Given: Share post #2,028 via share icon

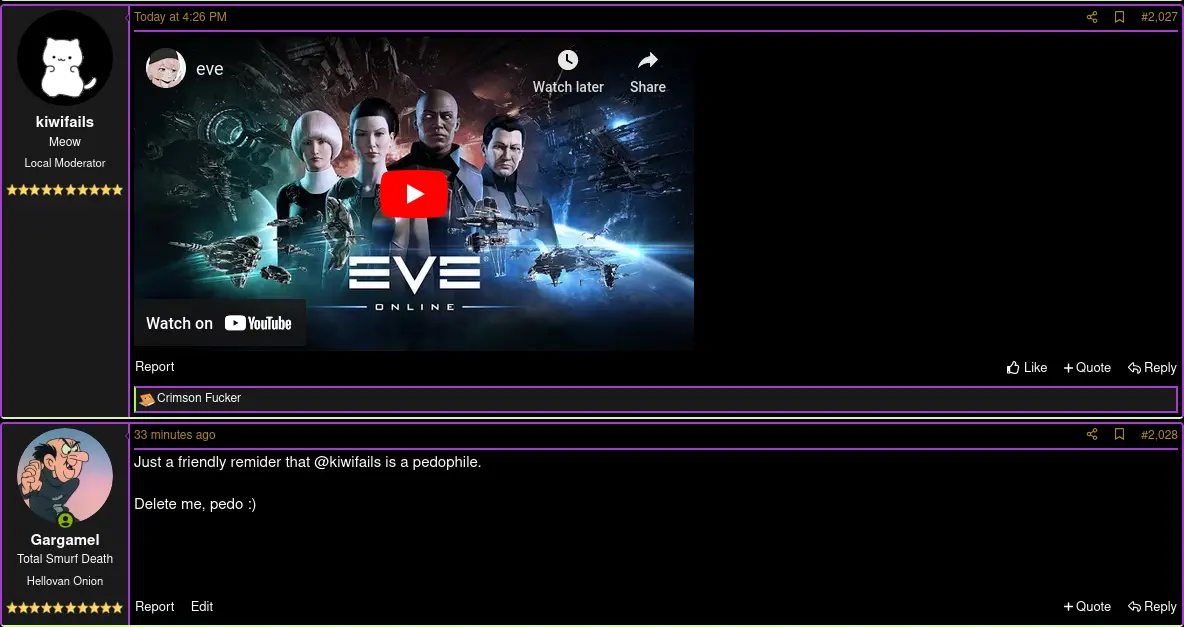Looking at the screenshot, I should tap(1092, 435).
